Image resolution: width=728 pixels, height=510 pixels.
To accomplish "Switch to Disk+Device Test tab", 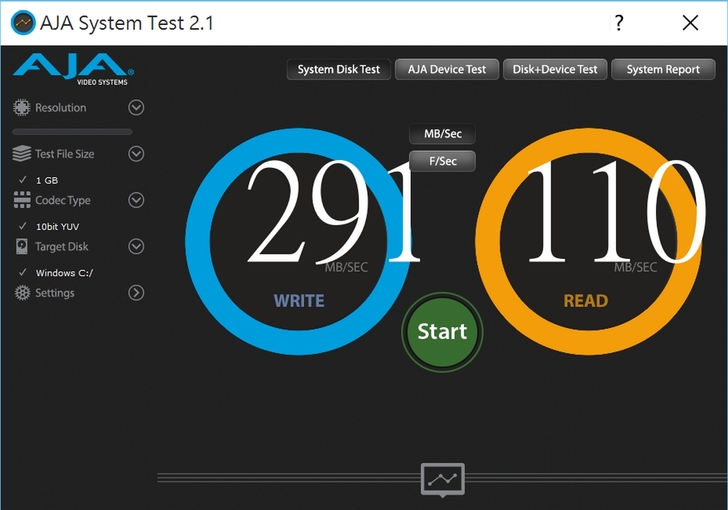I will 555,69.
